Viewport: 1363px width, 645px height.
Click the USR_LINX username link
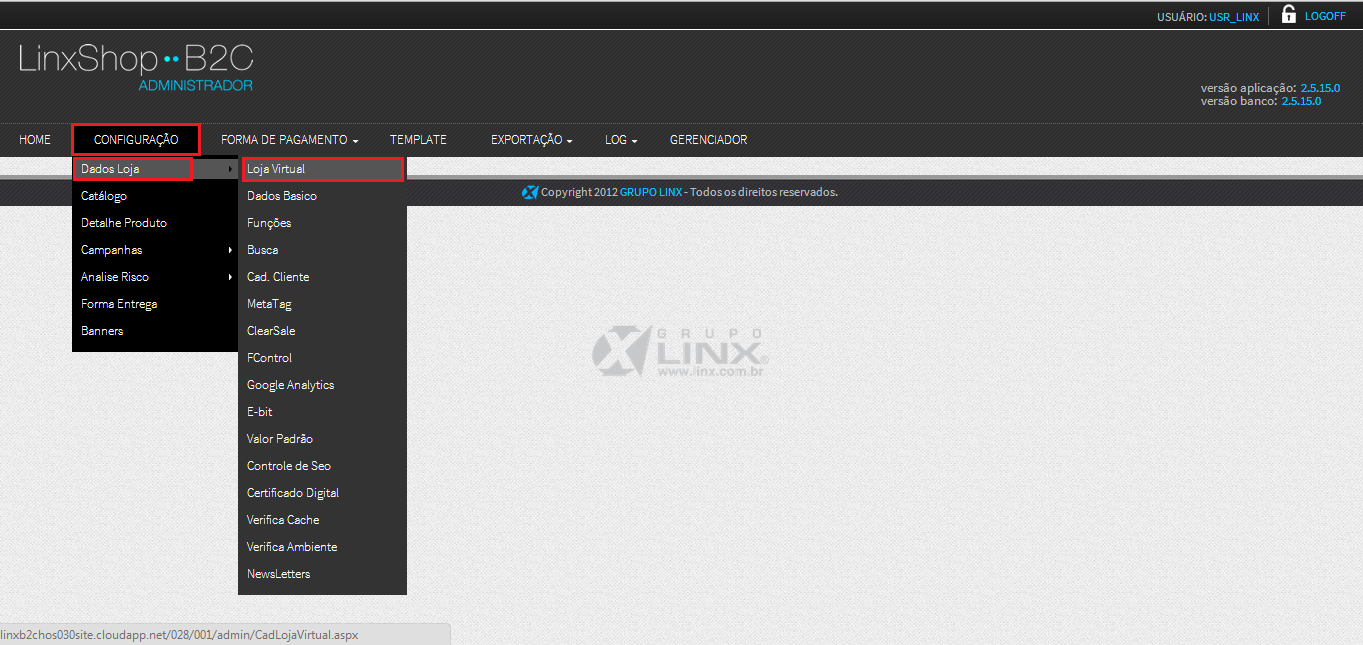click(1234, 17)
